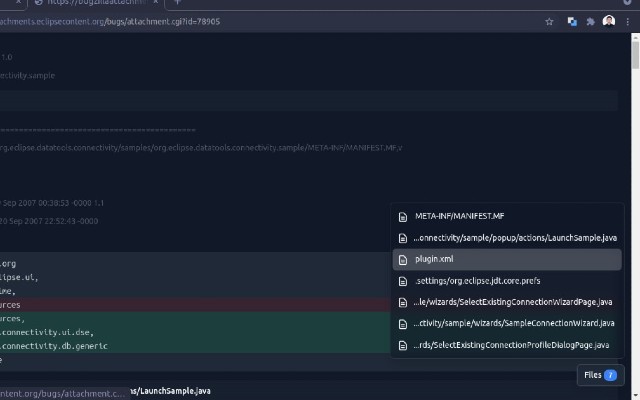The height and width of the screenshot is (400, 640).
Task: Open SampleConnectionWizard.java from the file list
Action: (x=515, y=323)
